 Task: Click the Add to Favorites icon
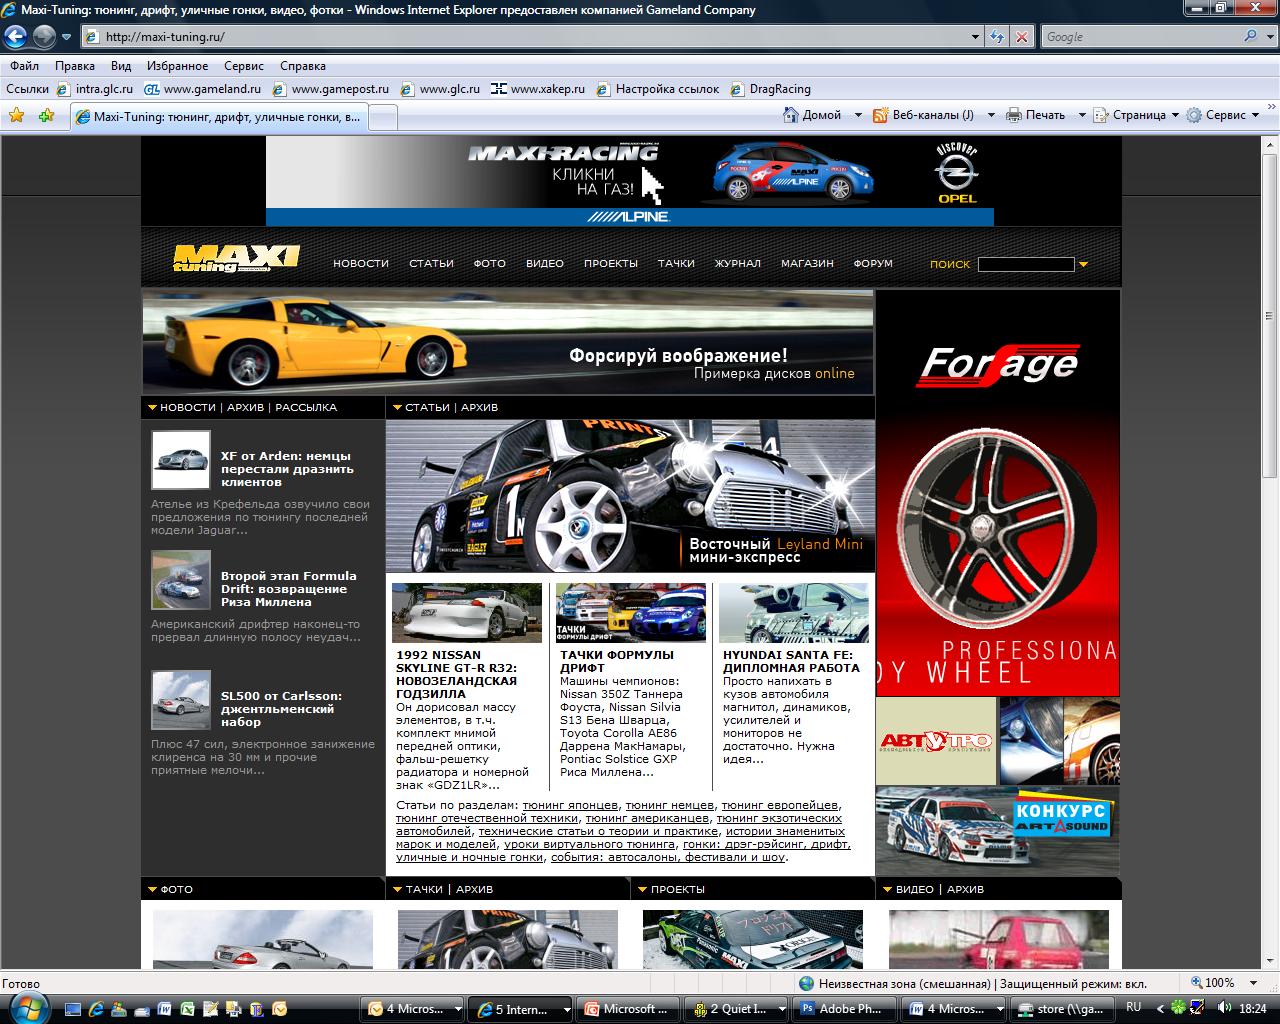(x=46, y=116)
